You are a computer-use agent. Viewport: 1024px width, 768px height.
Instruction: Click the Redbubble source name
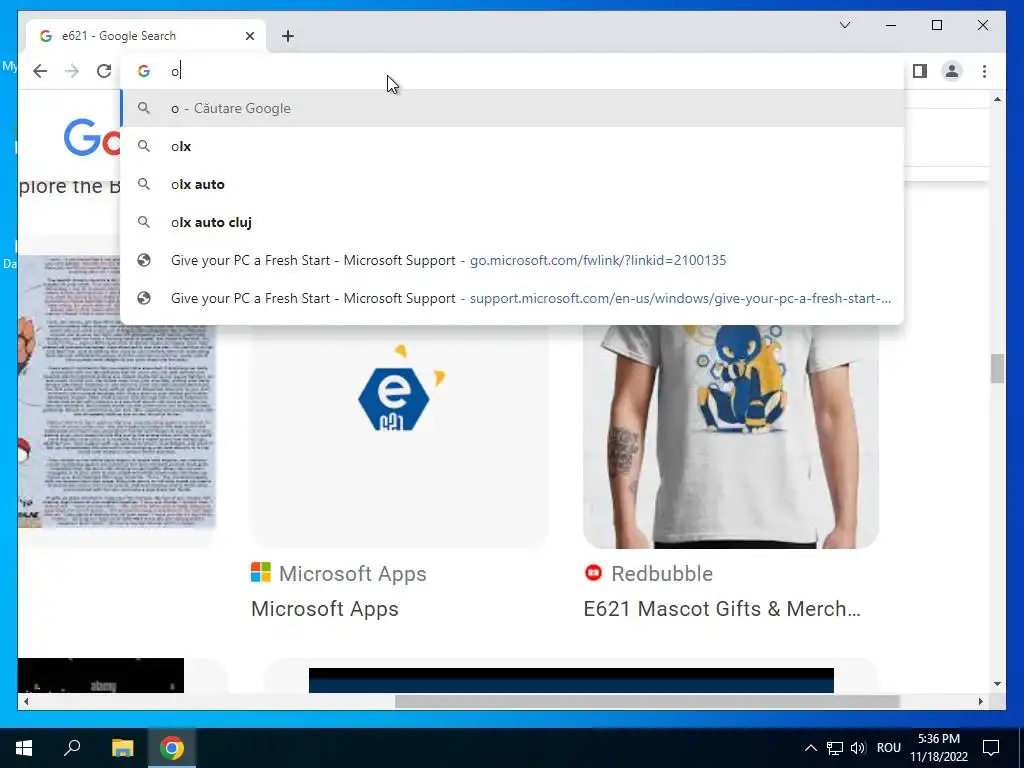662,573
